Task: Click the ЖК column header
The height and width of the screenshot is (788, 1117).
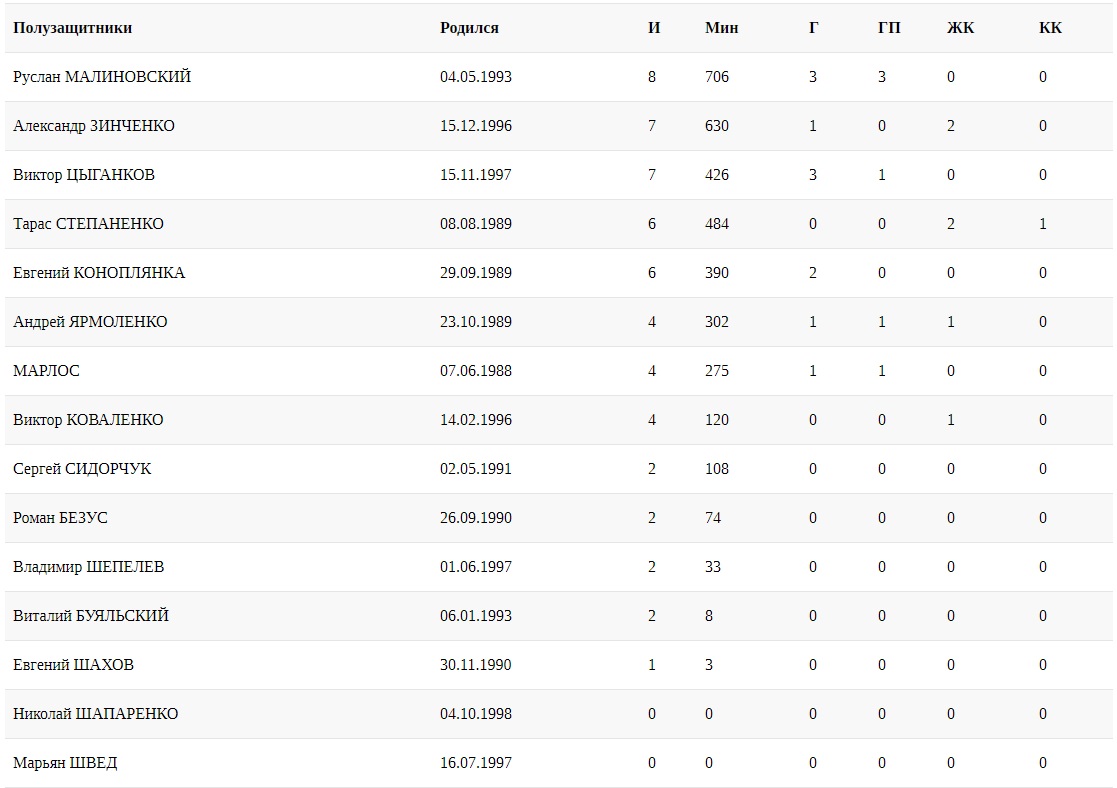Action: pyautogui.click(x=960, y=28)
